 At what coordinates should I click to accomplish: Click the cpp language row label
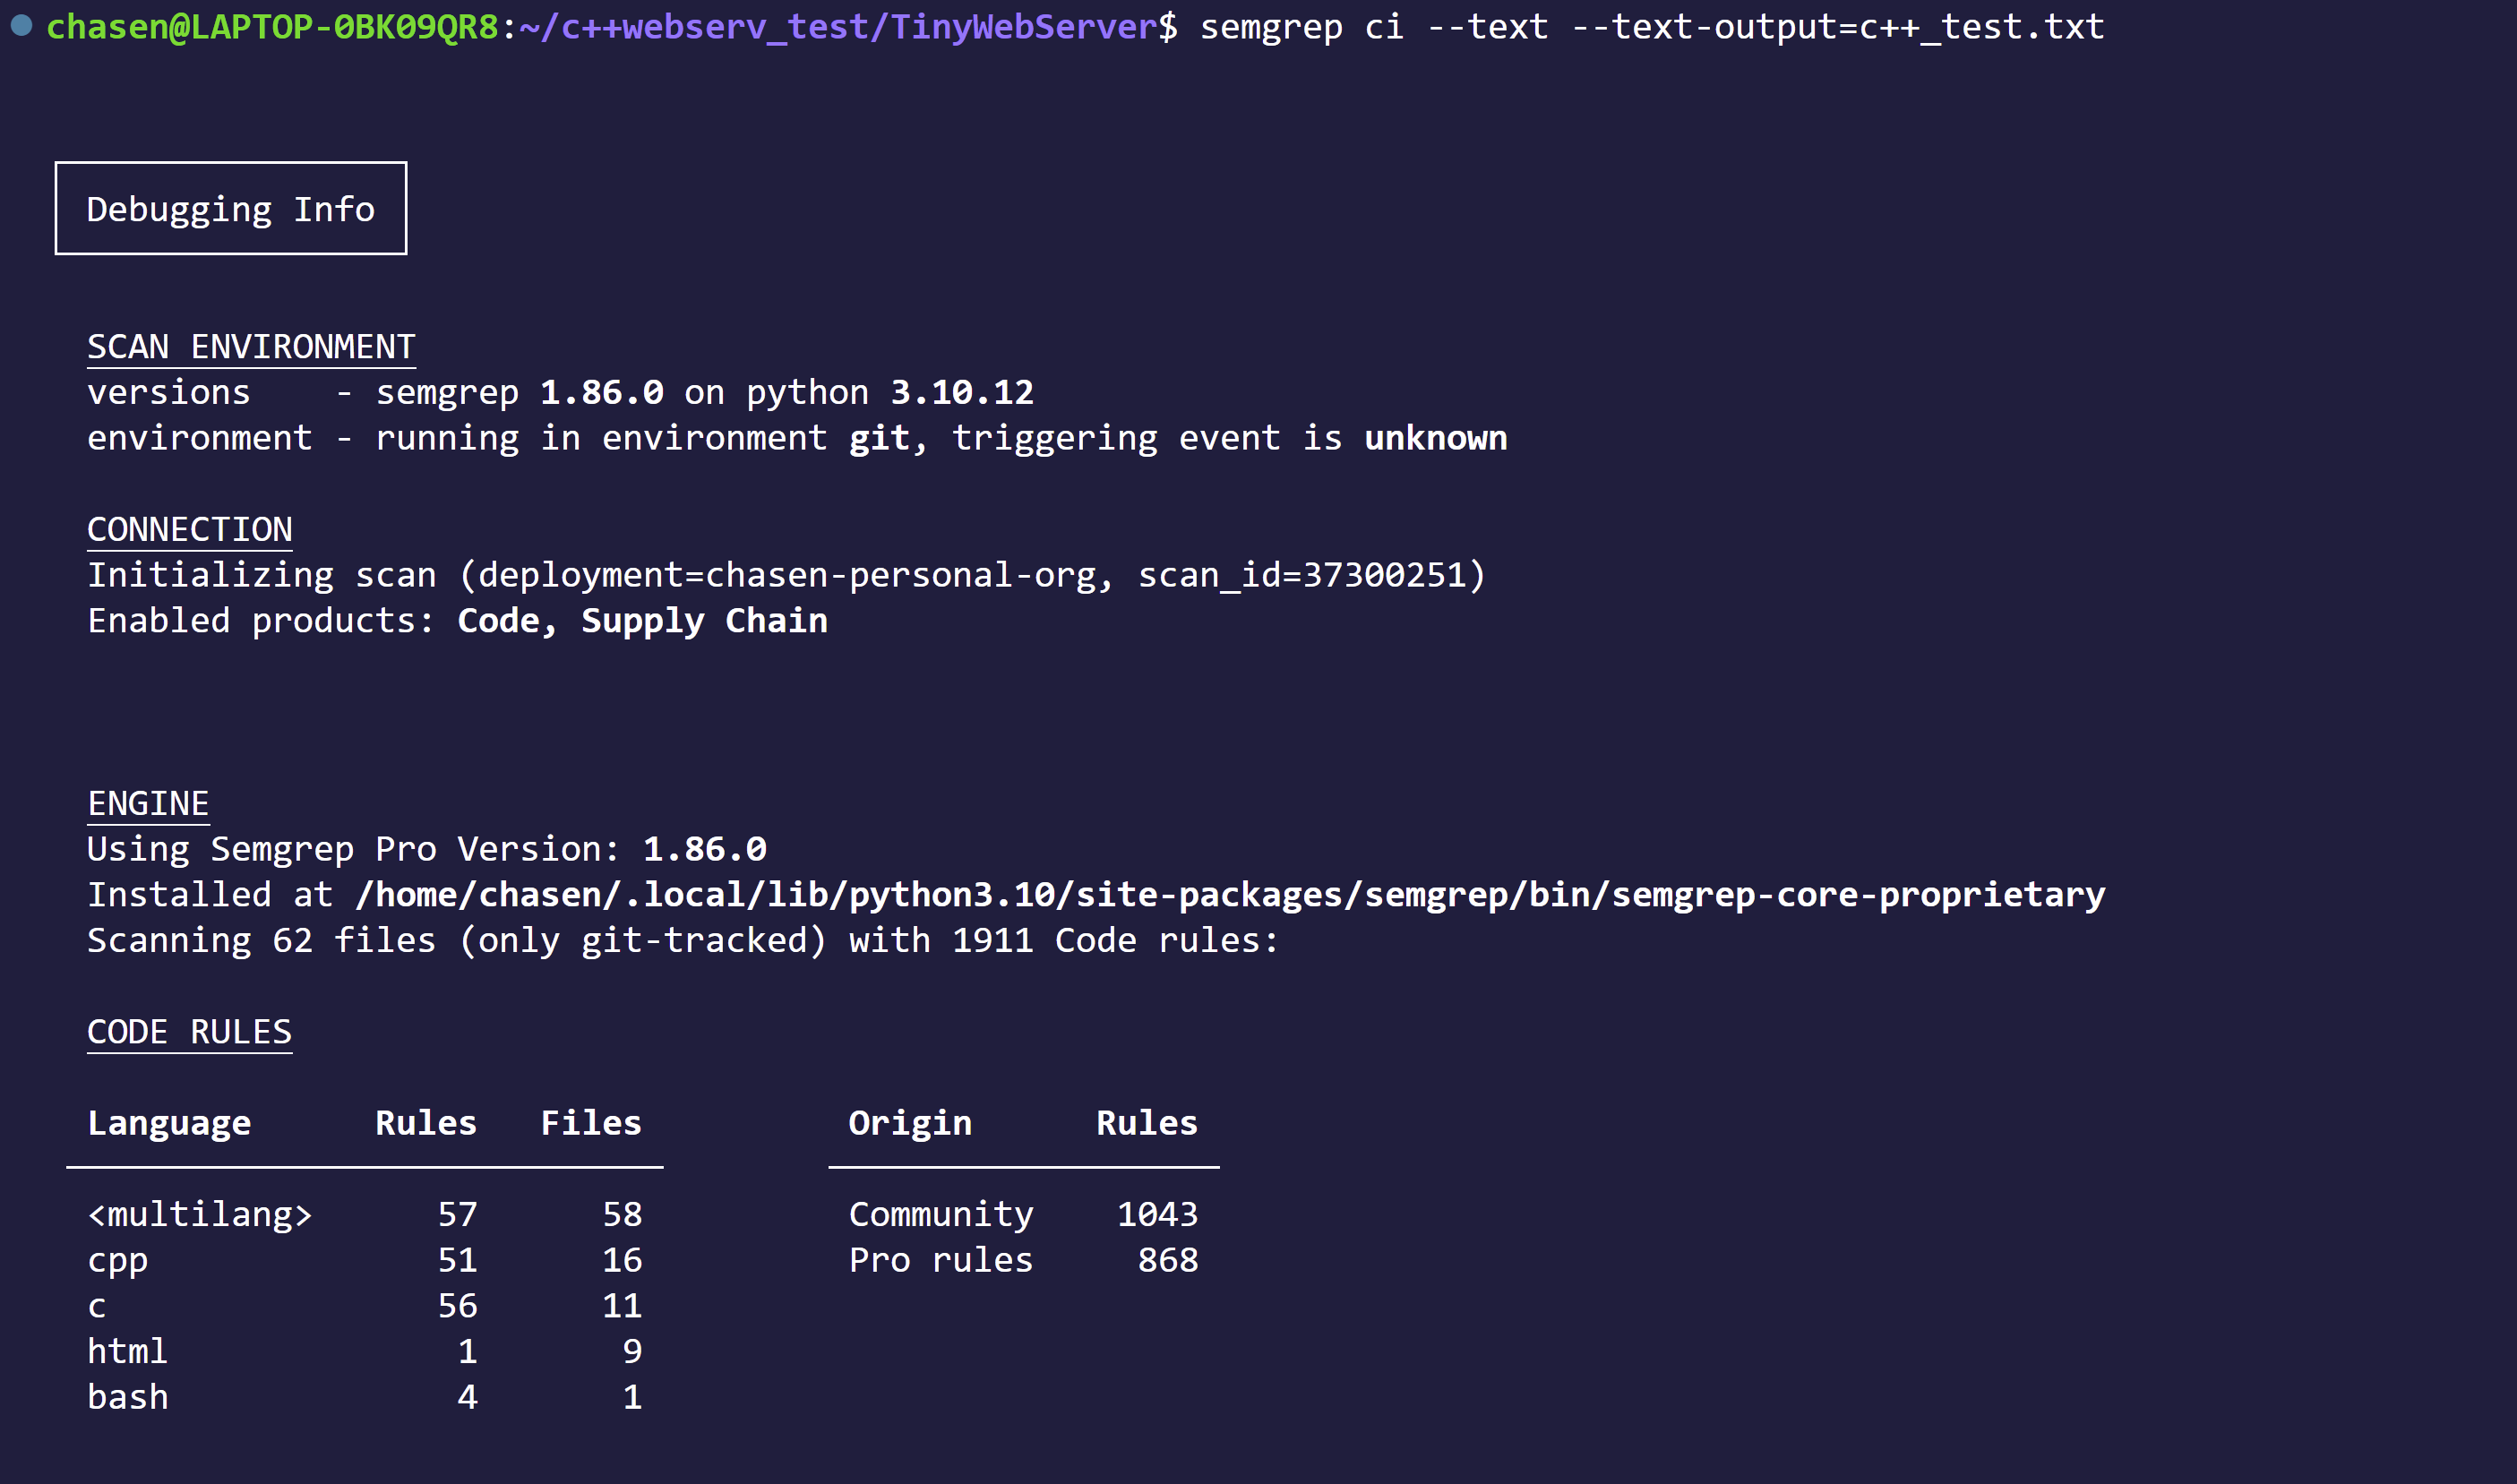(x=118, y=1260)
